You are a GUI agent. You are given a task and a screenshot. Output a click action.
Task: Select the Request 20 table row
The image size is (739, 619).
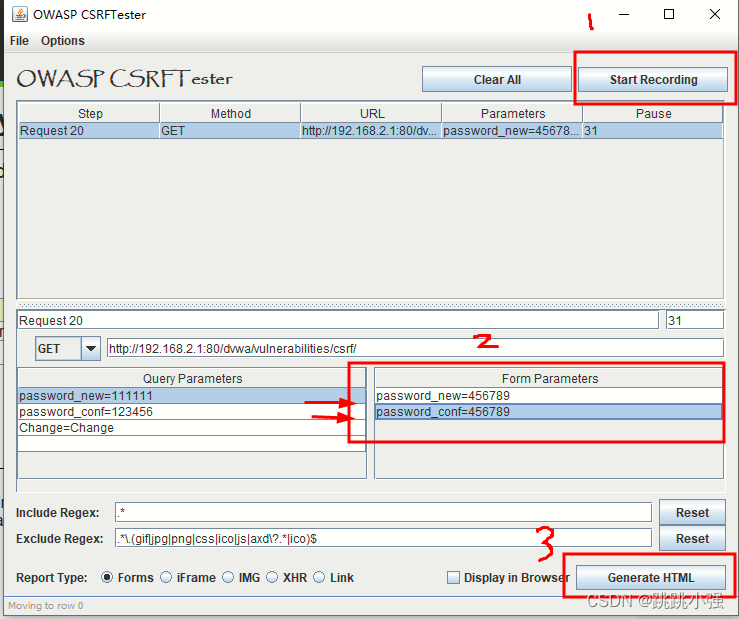(x=370, y=131)
